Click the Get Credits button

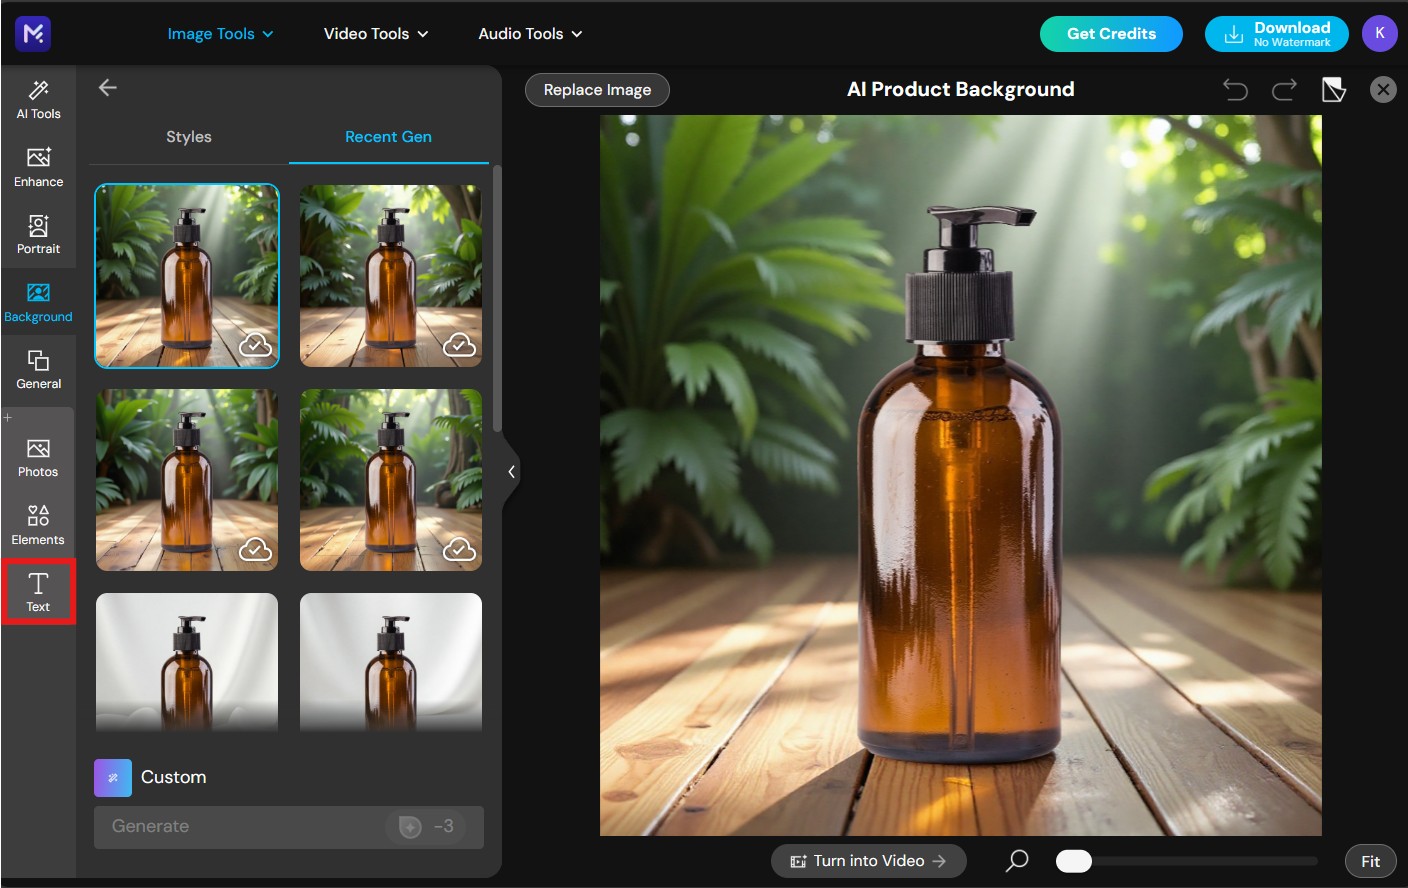point(1111,34)
